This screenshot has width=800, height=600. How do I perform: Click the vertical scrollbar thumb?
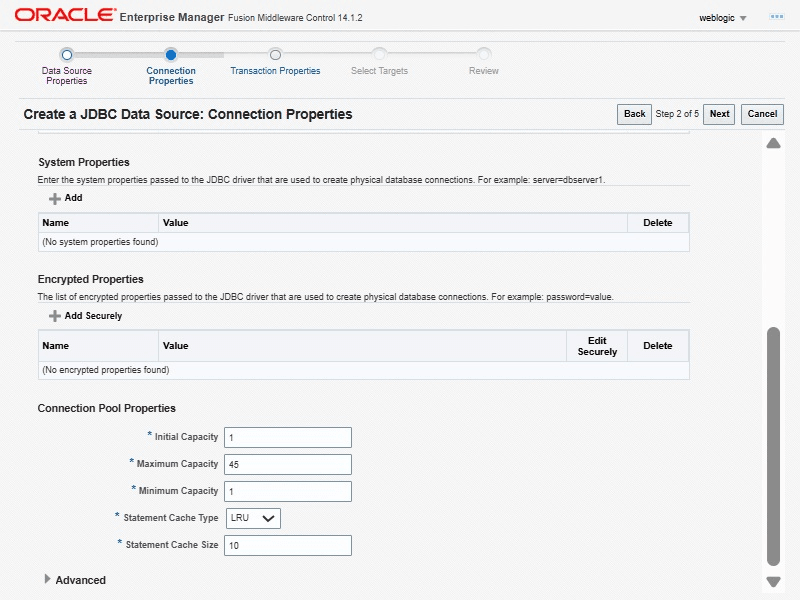773,445
